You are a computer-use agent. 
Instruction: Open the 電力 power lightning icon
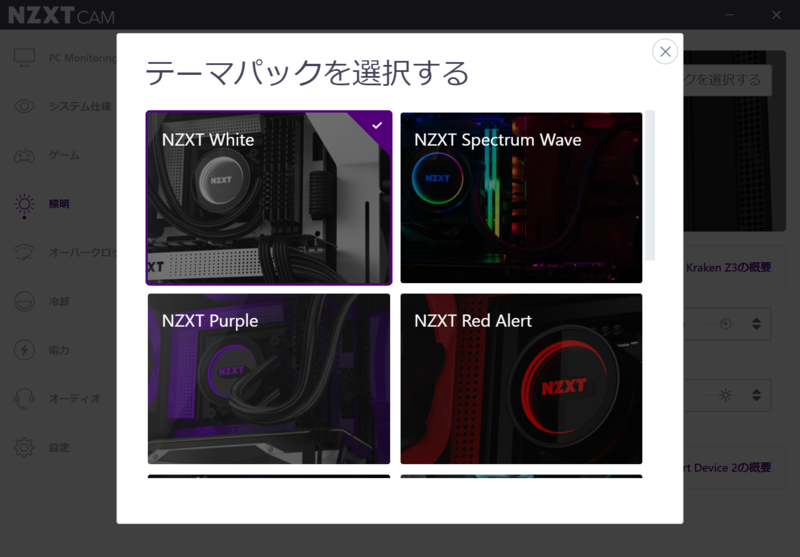[x=24, y=350]
